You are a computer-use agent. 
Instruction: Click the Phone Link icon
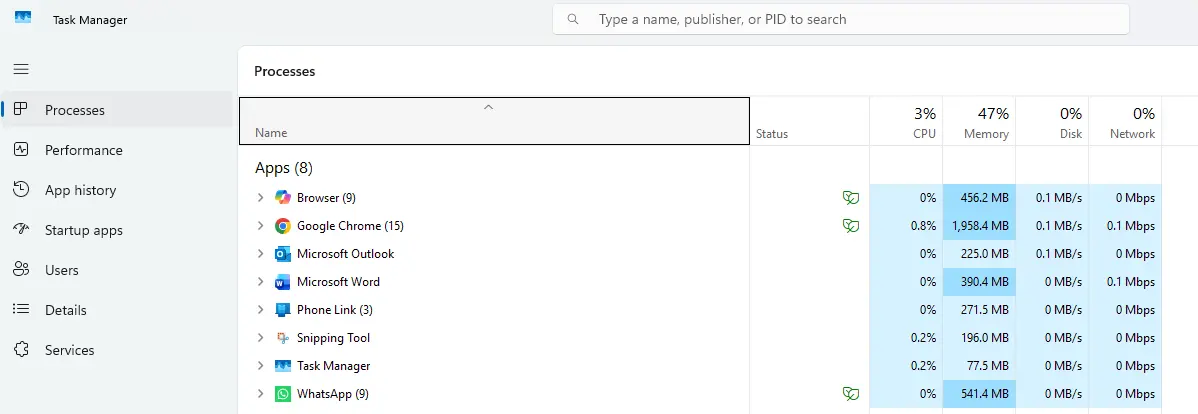pyautogui.click(x=283, y=309)
